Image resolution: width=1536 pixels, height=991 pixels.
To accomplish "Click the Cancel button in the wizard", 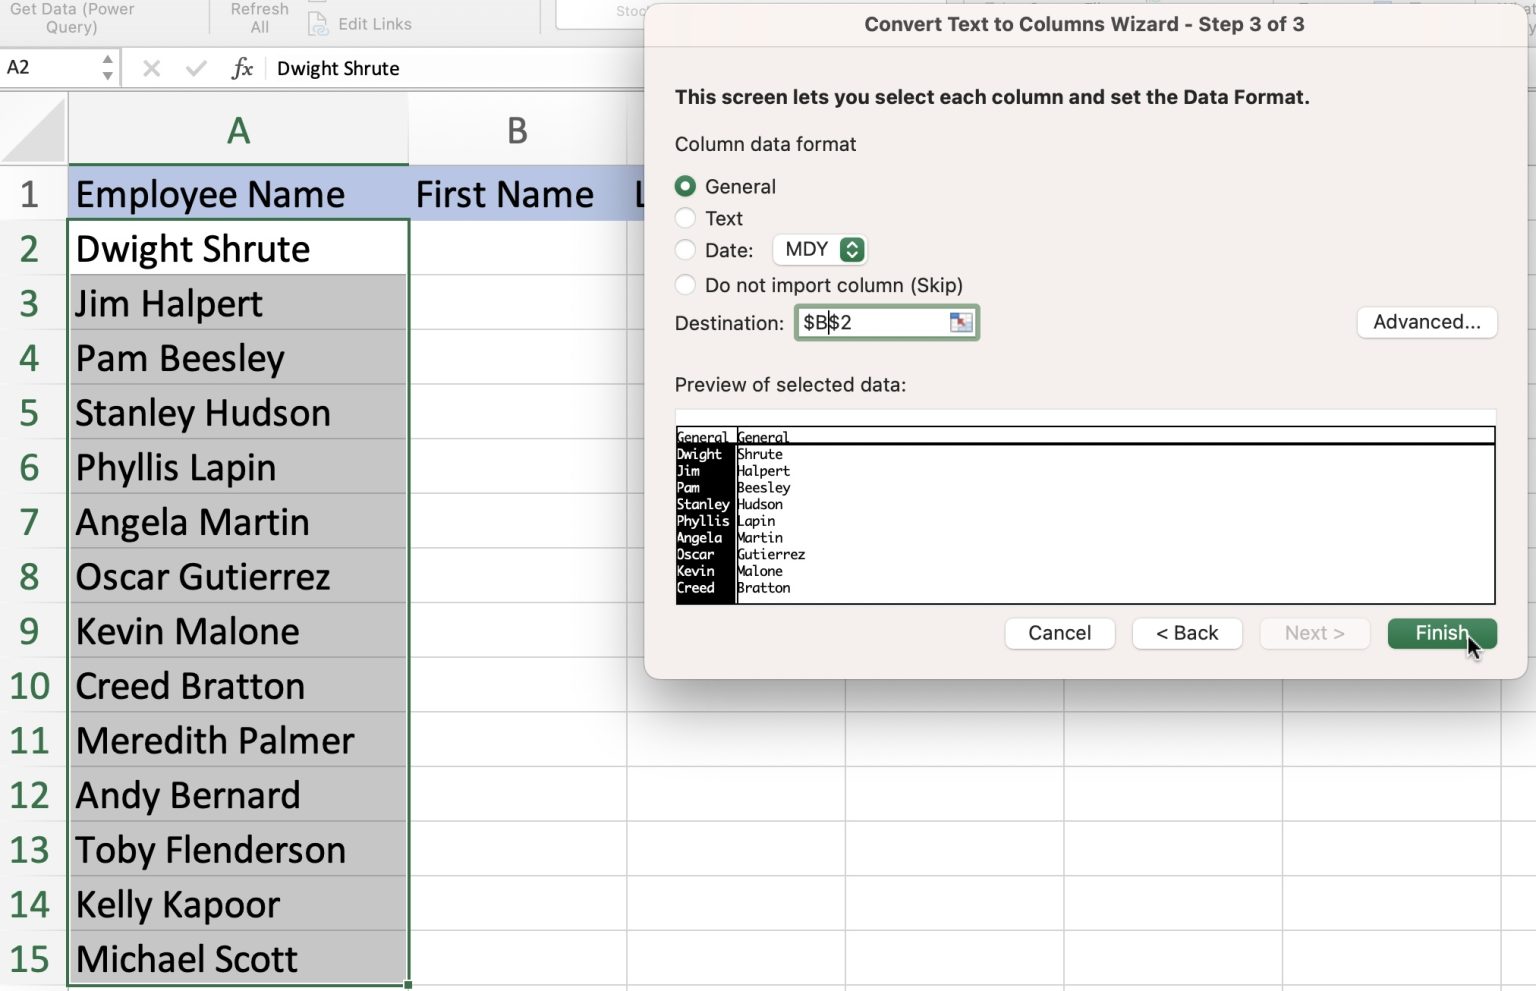I will tap(1059, 633).
